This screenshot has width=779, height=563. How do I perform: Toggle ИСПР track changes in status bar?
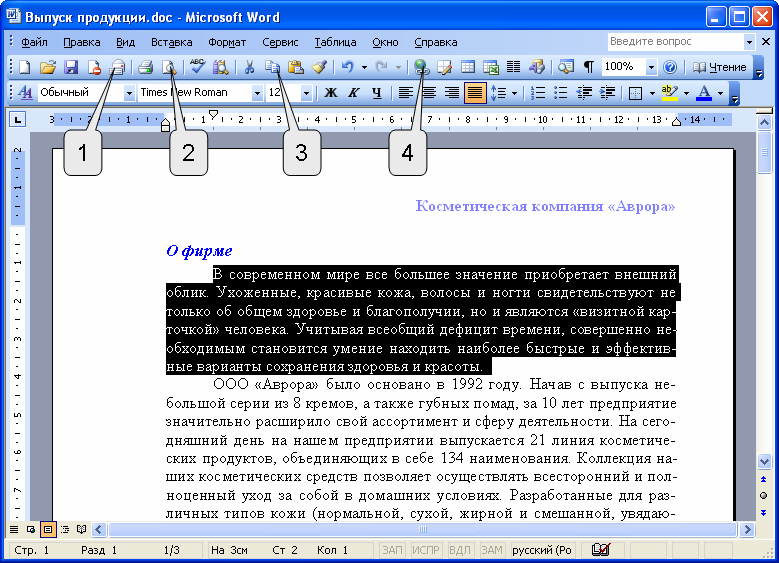click(x=426, y=550)
